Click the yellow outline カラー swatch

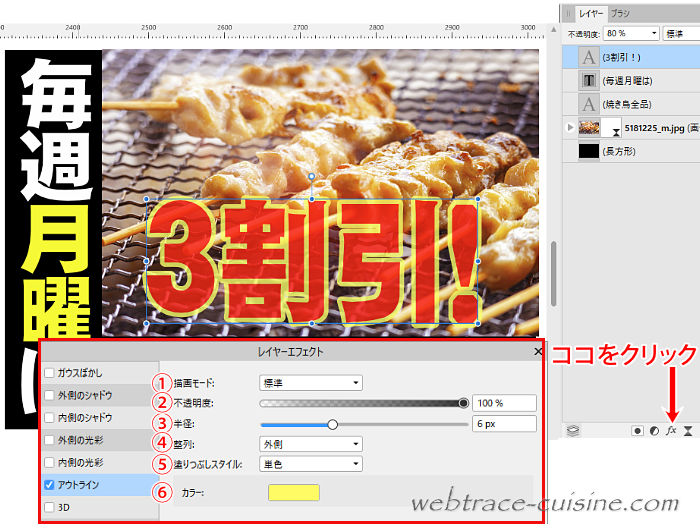point(293,492)
